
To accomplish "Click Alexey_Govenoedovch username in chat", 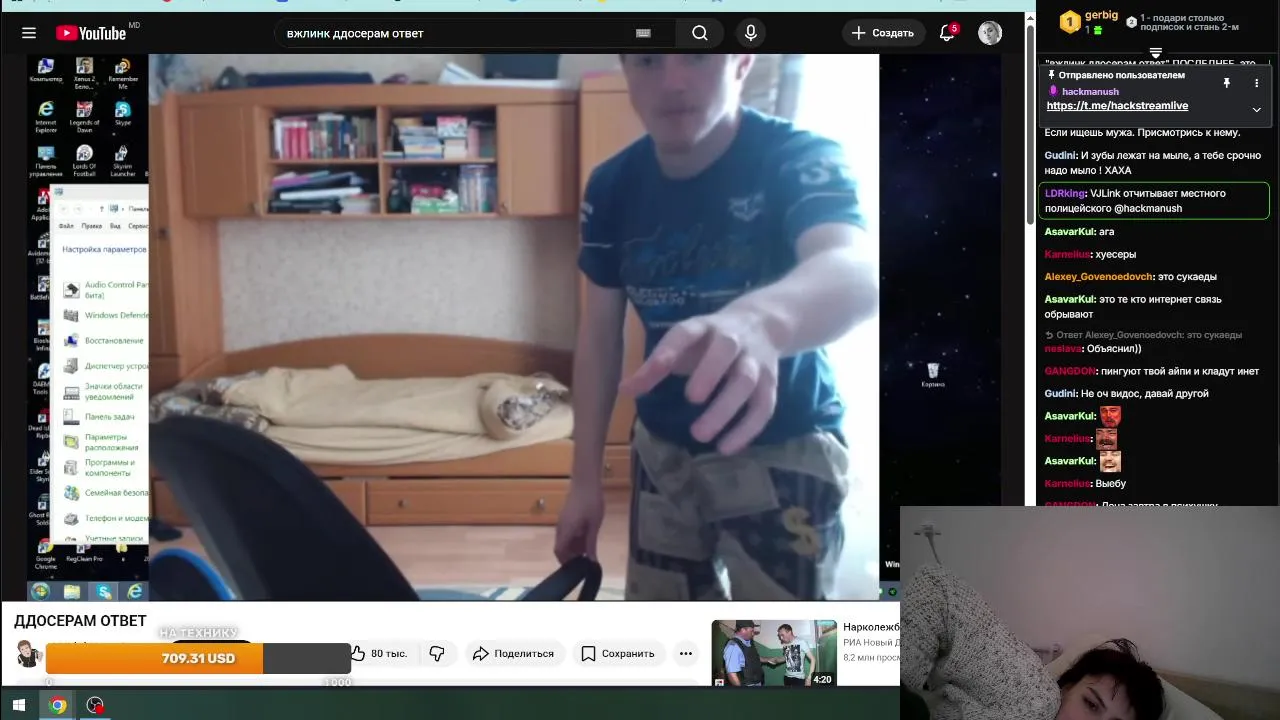I will [1099, 277].
